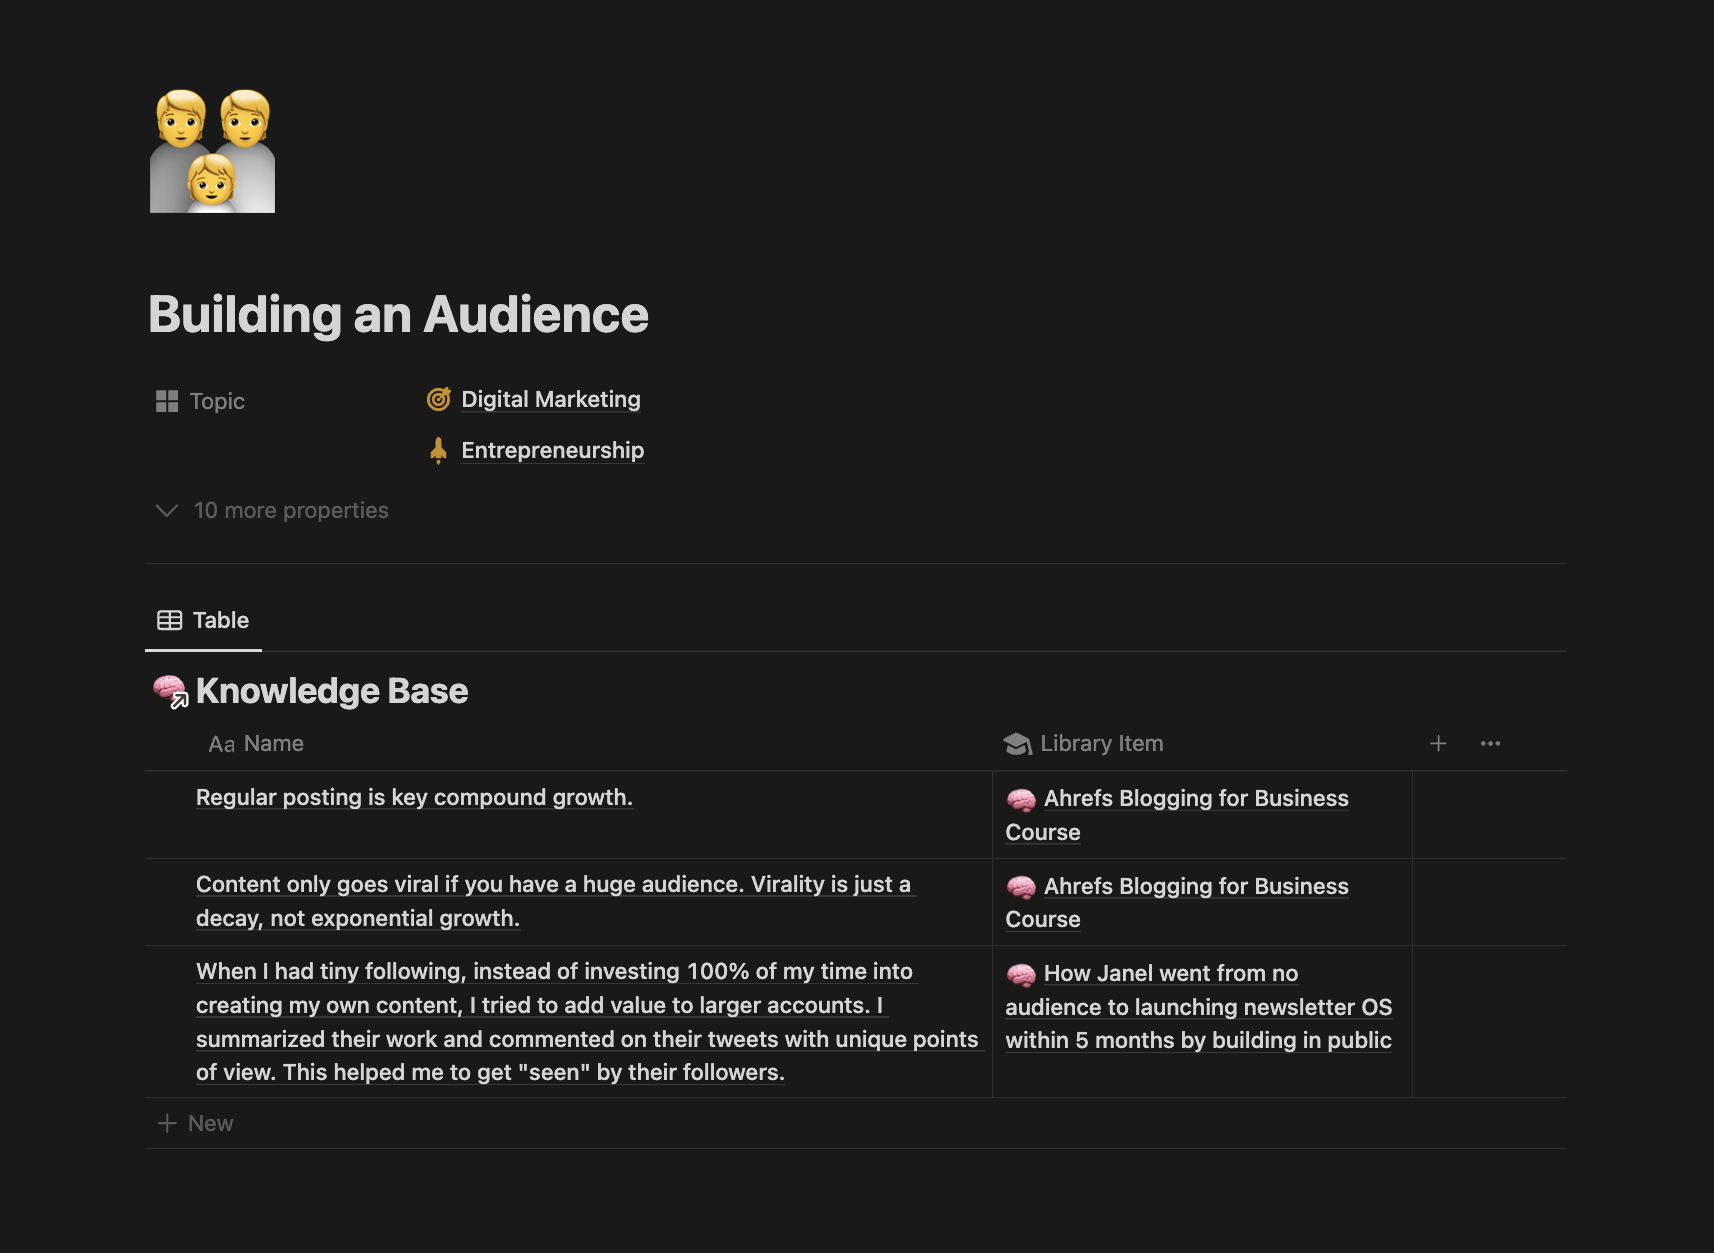Click the Building an Audience page title
The height and width of the screenshot is (1253, 1714).
point(398,314)
